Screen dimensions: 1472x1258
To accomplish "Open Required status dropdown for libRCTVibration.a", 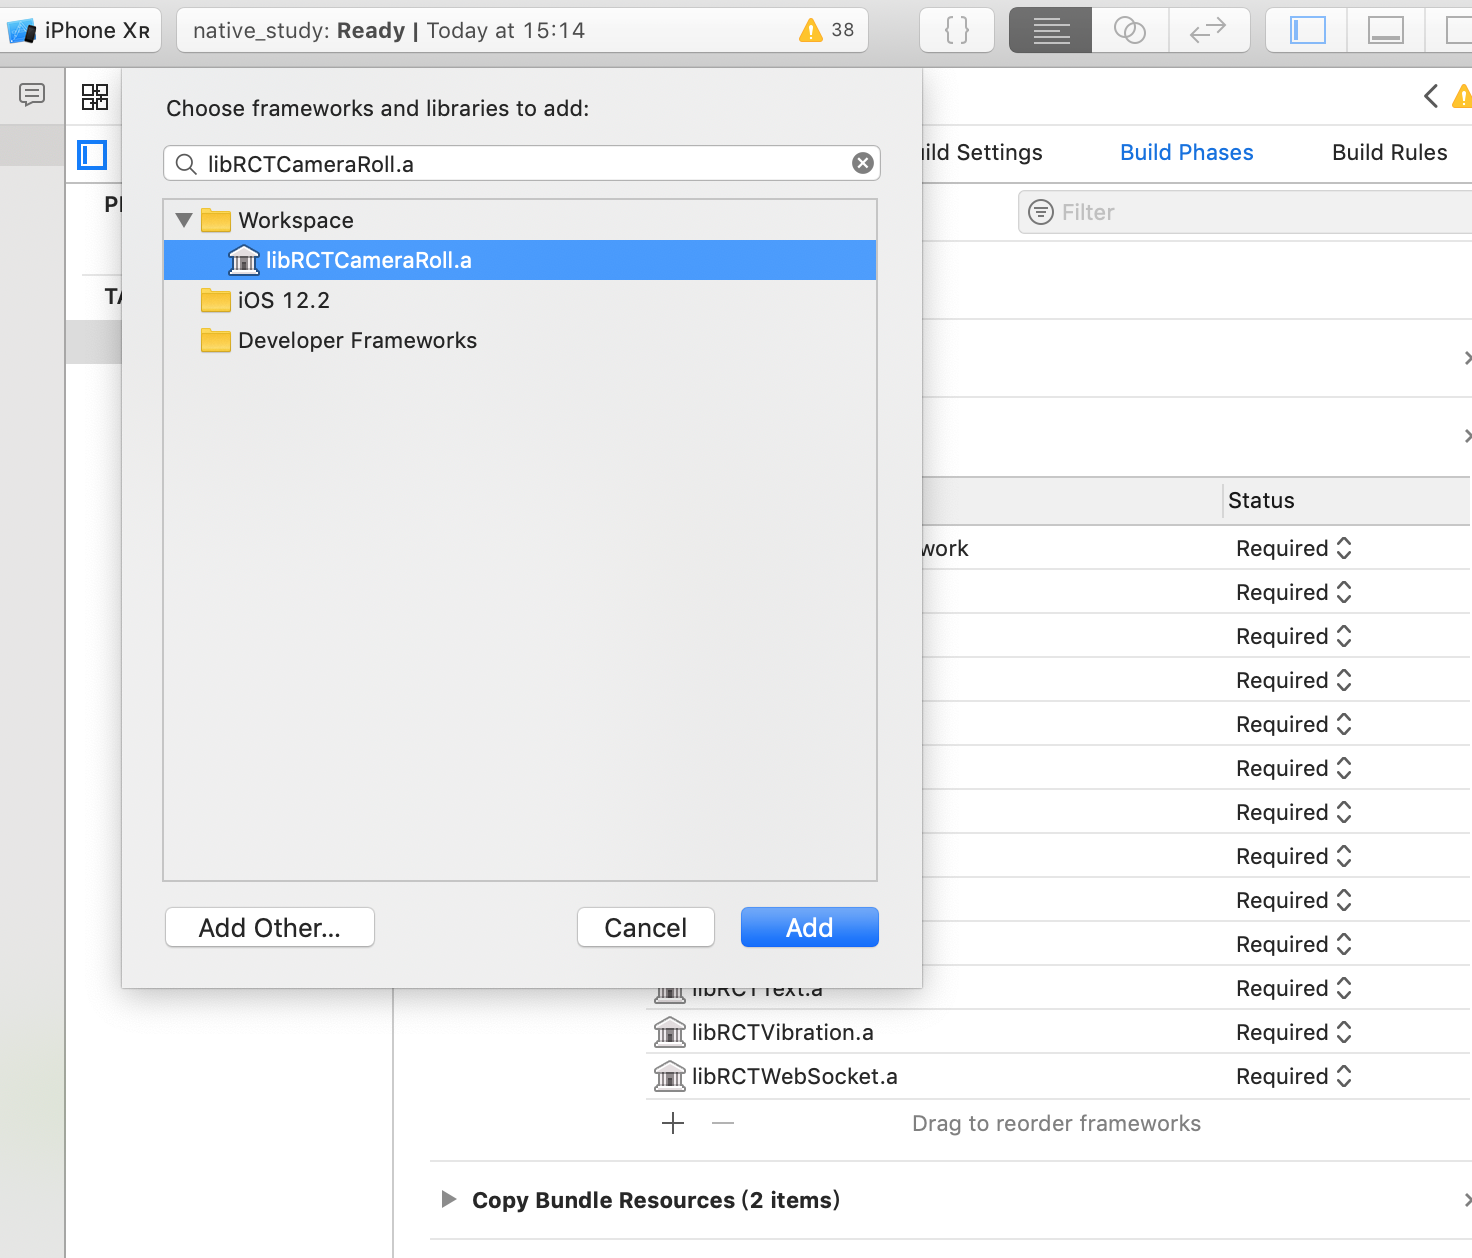I will click(x=1294, y=1032).
